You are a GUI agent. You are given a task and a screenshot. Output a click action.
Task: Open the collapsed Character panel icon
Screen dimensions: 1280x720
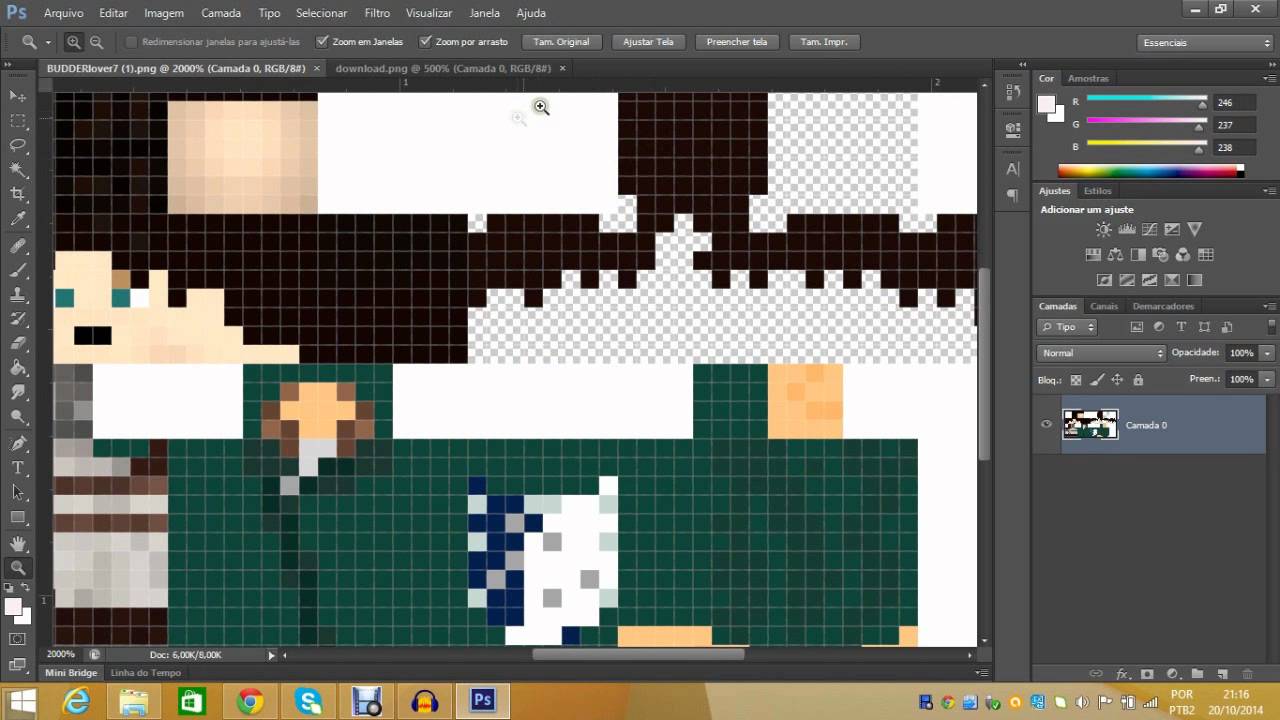[x=1013, y=170]
